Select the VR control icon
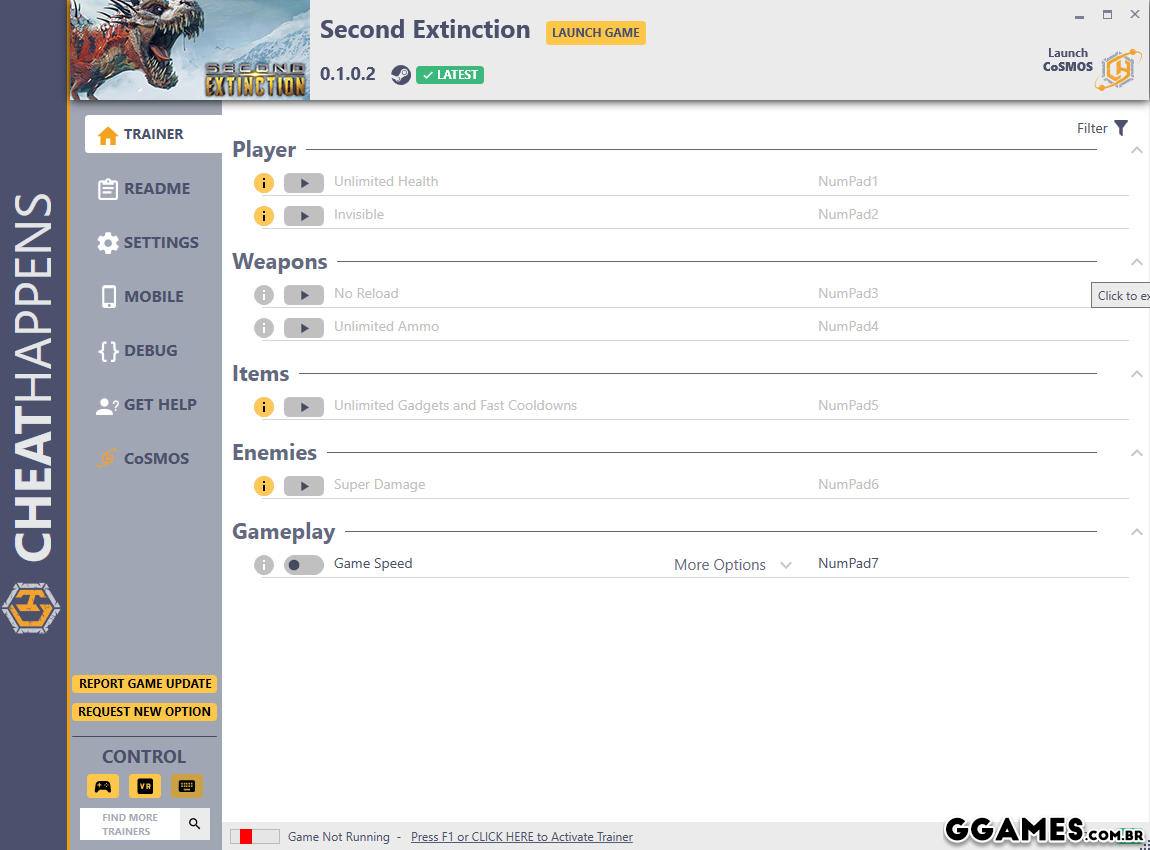1150x850 pixels. click(x=144, y=786)
